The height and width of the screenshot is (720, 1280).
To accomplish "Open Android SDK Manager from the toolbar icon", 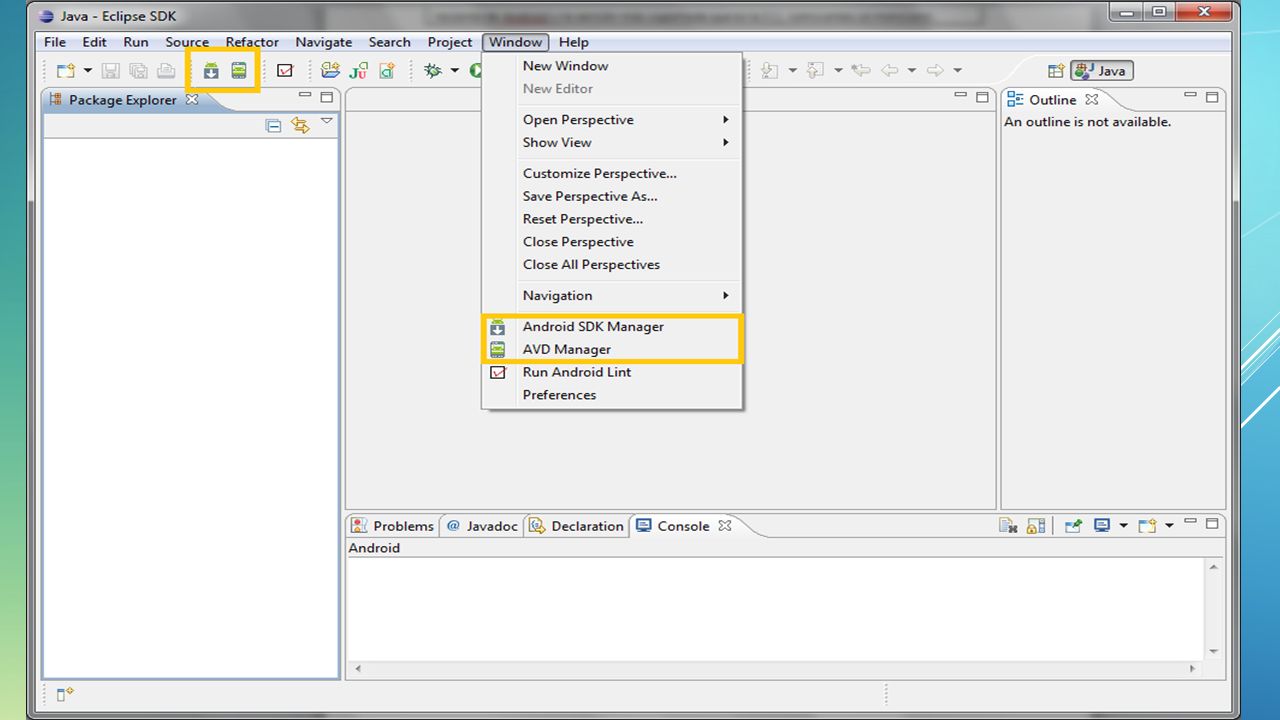I will coord(211,70).
